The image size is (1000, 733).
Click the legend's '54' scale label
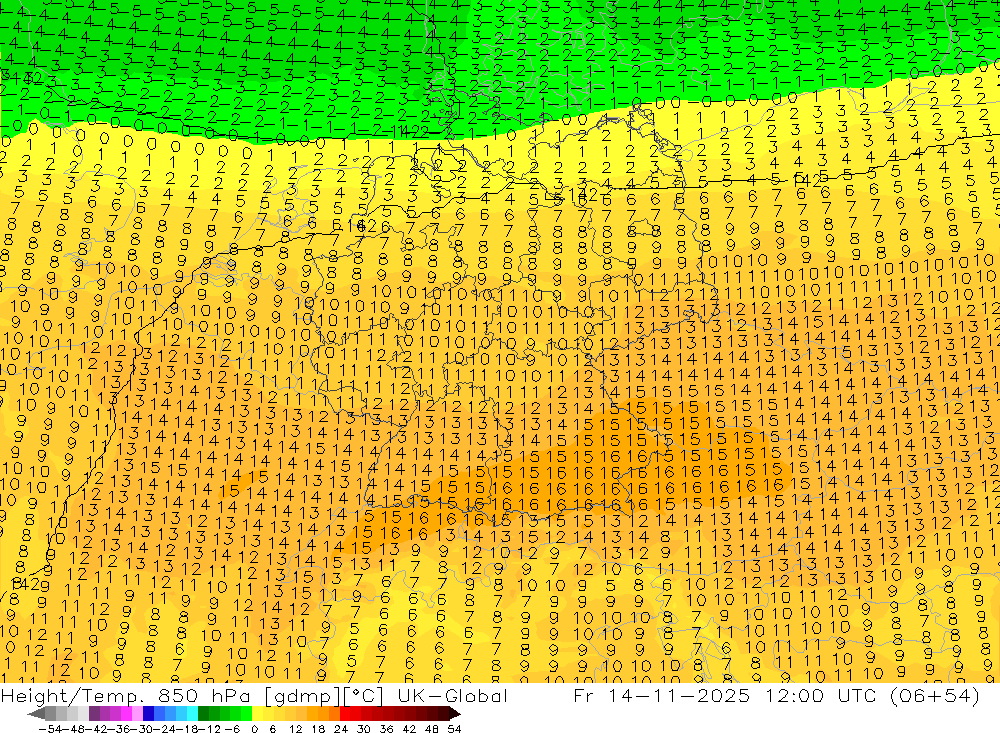(x=454, y=729)
